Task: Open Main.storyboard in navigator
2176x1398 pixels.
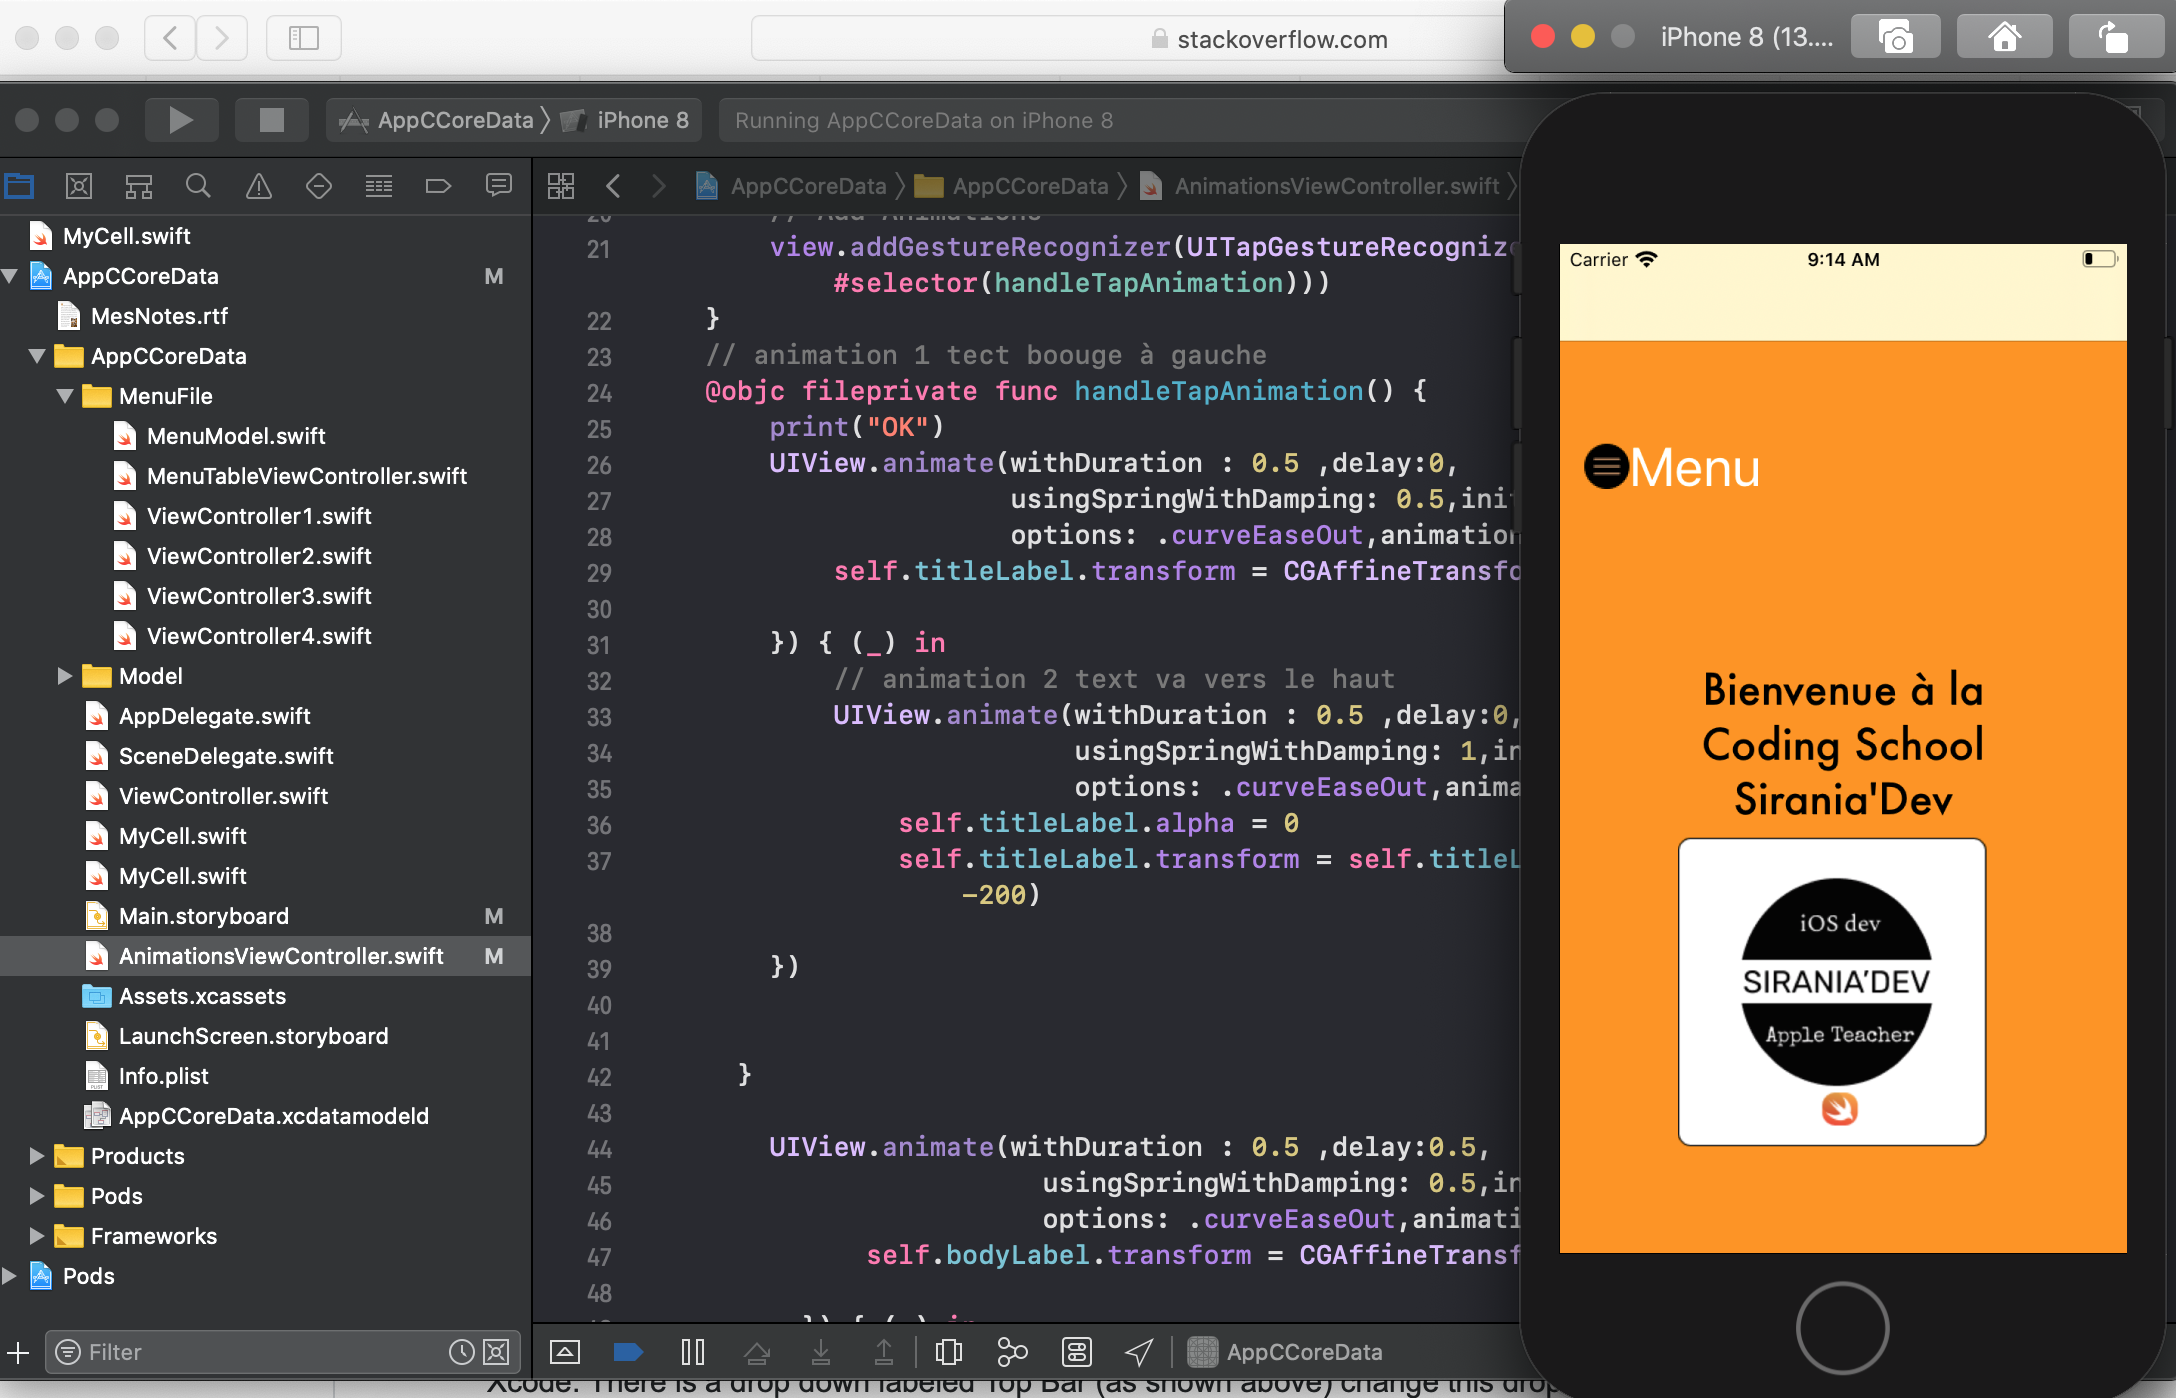Action: (x=203, y=916)
